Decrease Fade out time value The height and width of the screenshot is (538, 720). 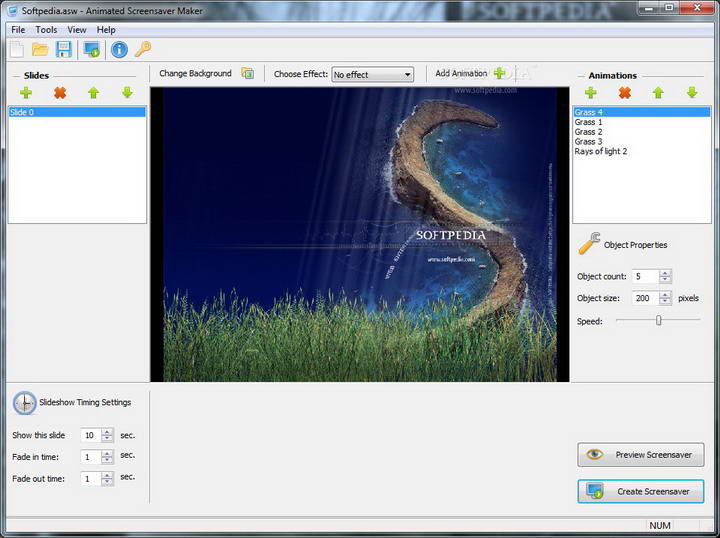(107, 482)
